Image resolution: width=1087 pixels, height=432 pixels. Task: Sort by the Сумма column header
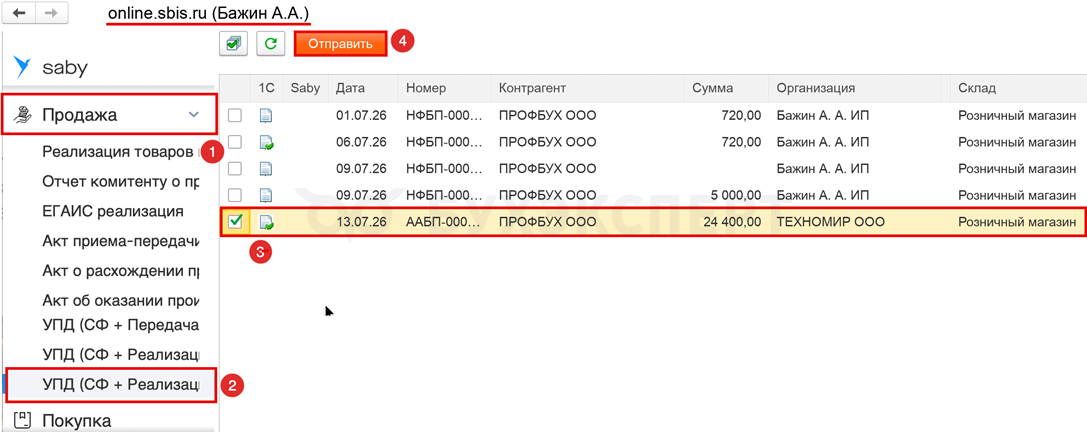coord(727,88)
